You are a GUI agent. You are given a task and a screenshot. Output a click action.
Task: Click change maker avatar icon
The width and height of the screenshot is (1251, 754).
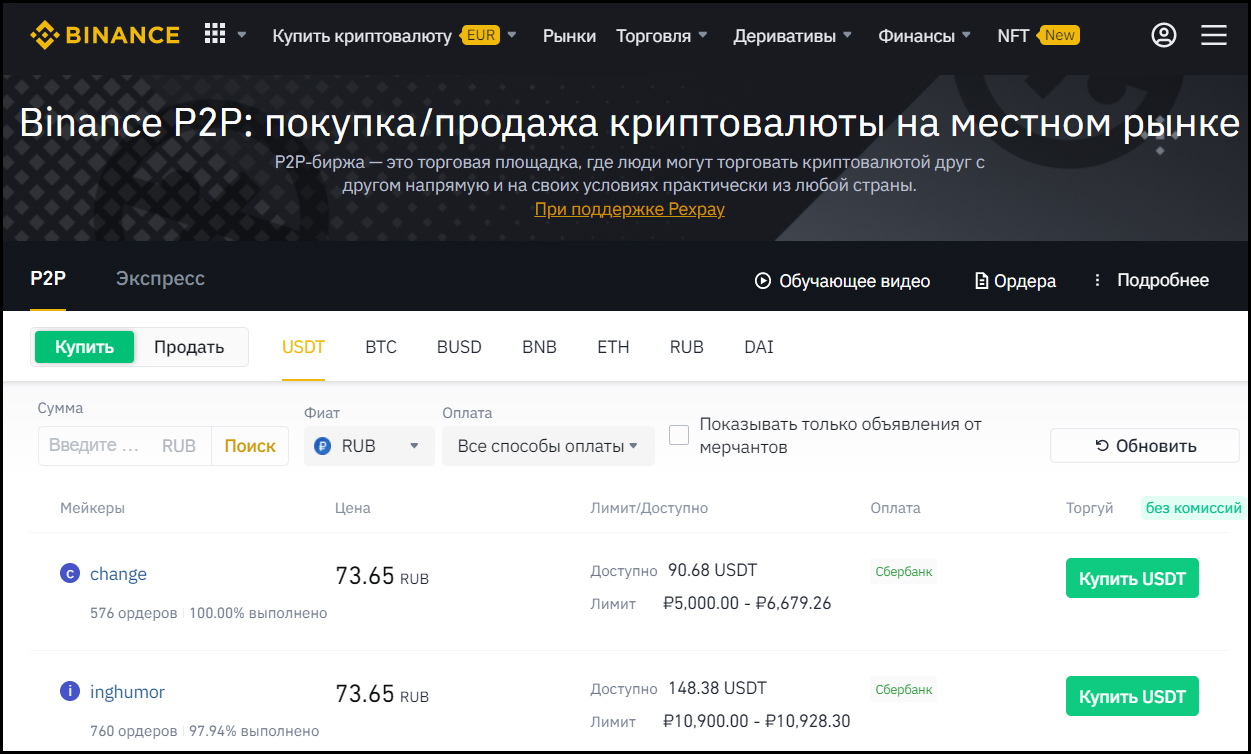click(70, 573)
